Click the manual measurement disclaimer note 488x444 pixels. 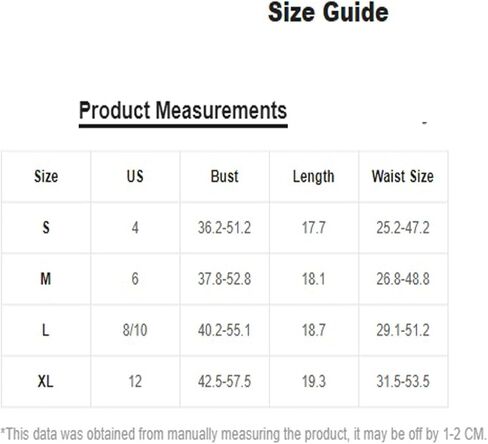pos(243,434)
